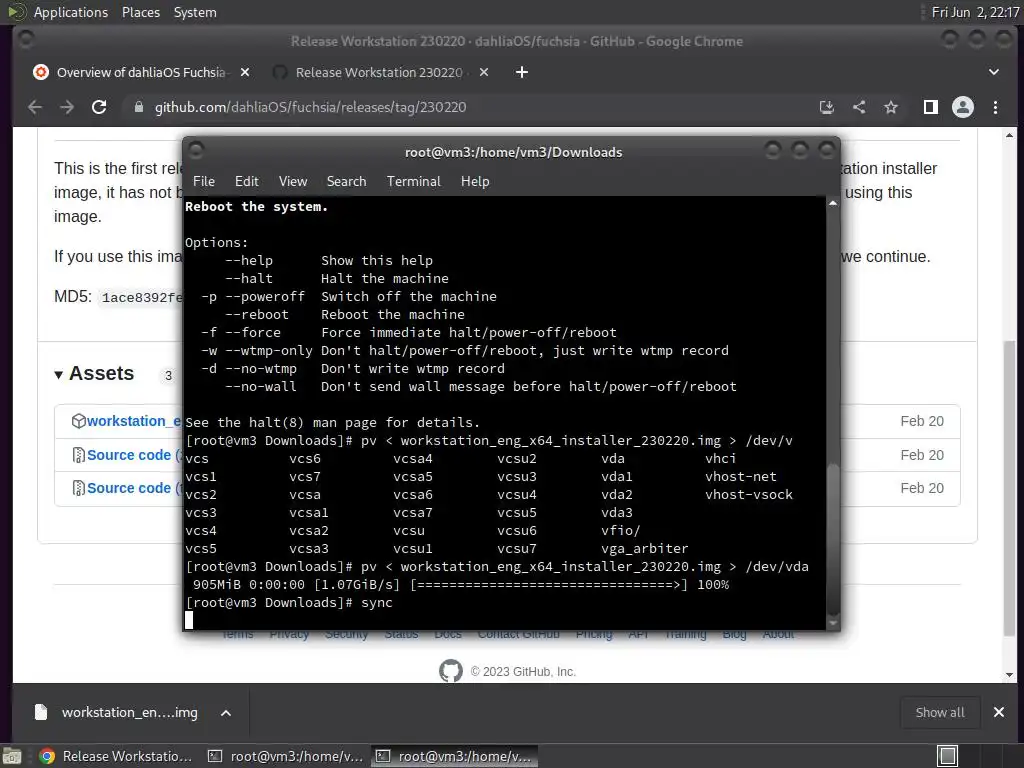Screen dimensions: 1024x768
Task: Close the Release Workstation 230220 tab
Action: click(484, 72)
